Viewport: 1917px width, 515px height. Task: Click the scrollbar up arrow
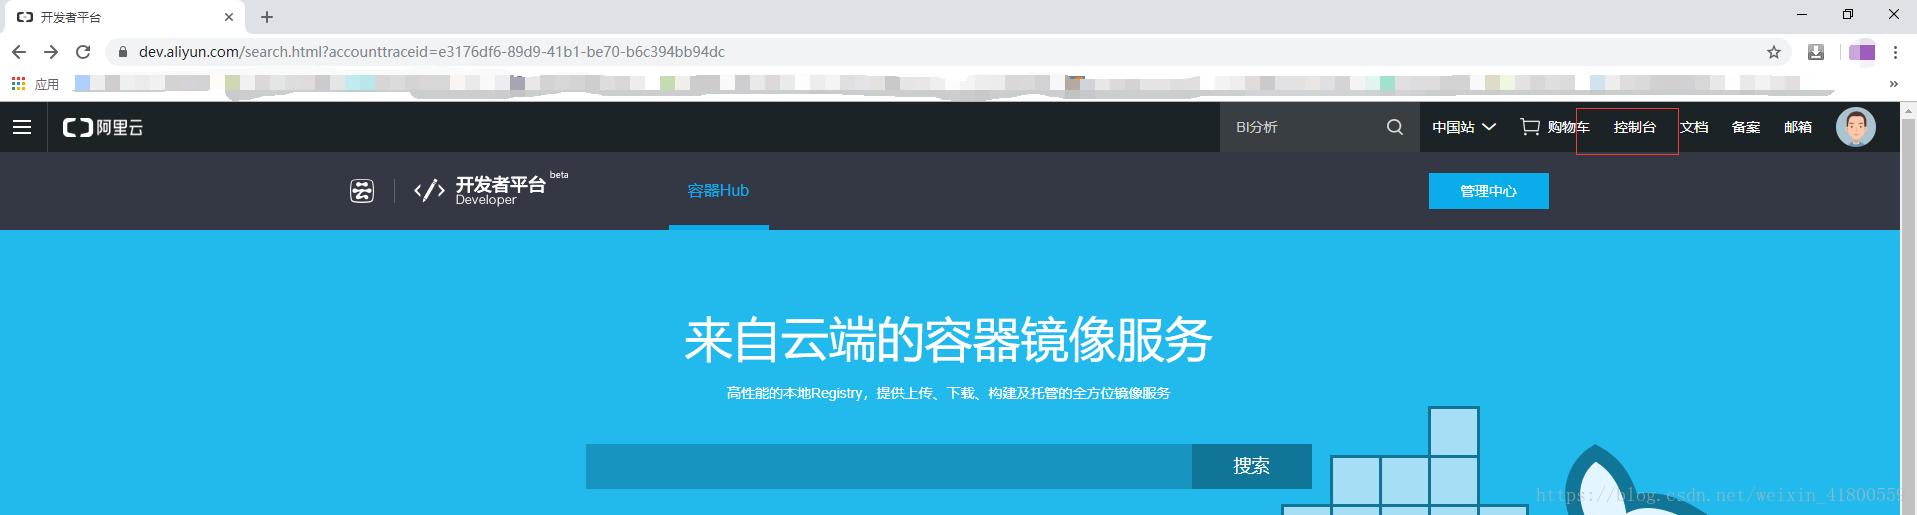[x=1908, y=110]
